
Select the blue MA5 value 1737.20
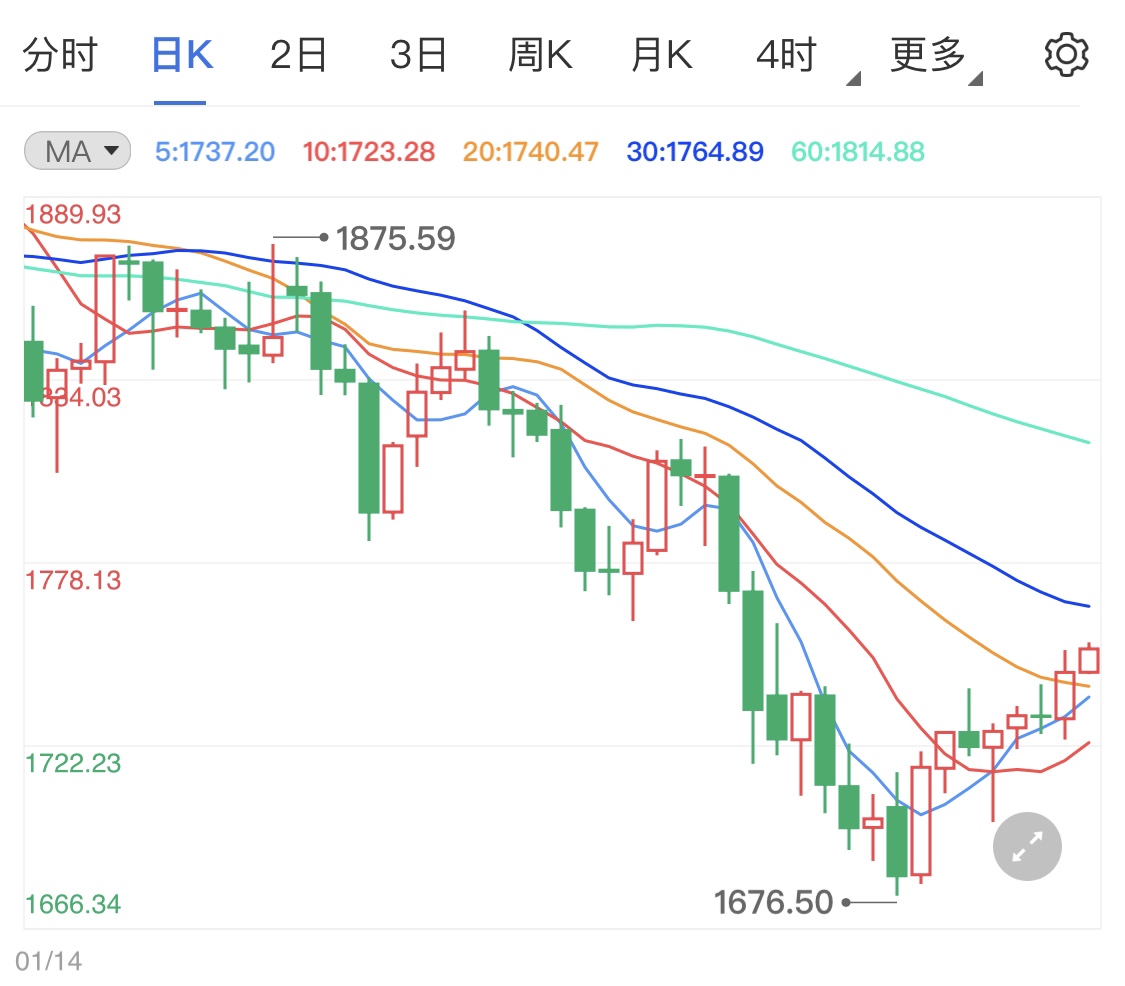click(x=214, y=150)
